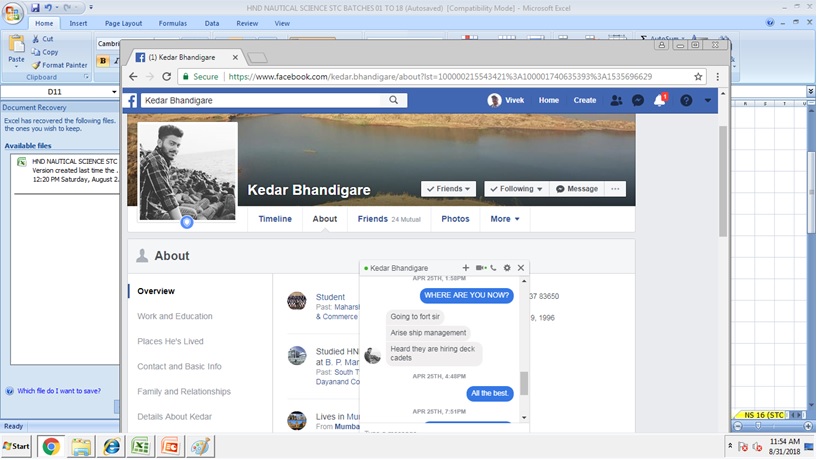Open the friend requests icon

tap(616, 101)
